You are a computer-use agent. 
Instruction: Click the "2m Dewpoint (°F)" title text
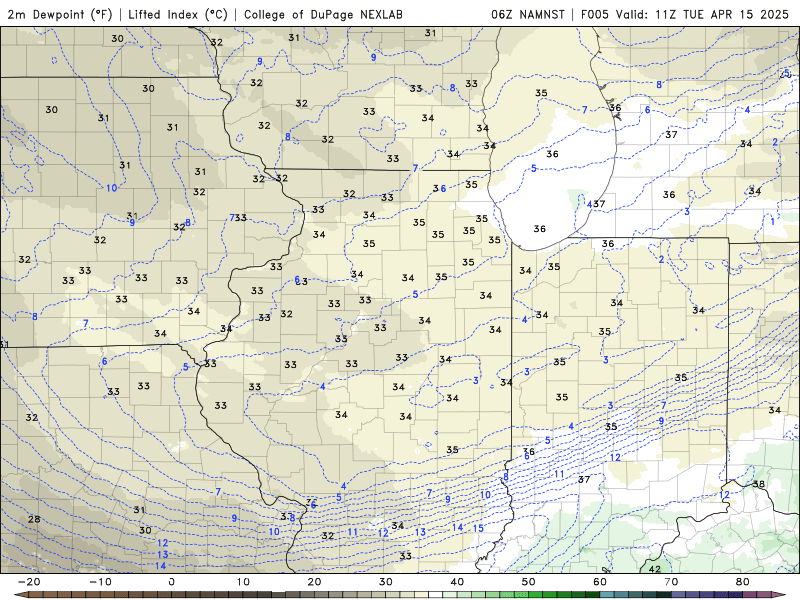pos(60,14)
